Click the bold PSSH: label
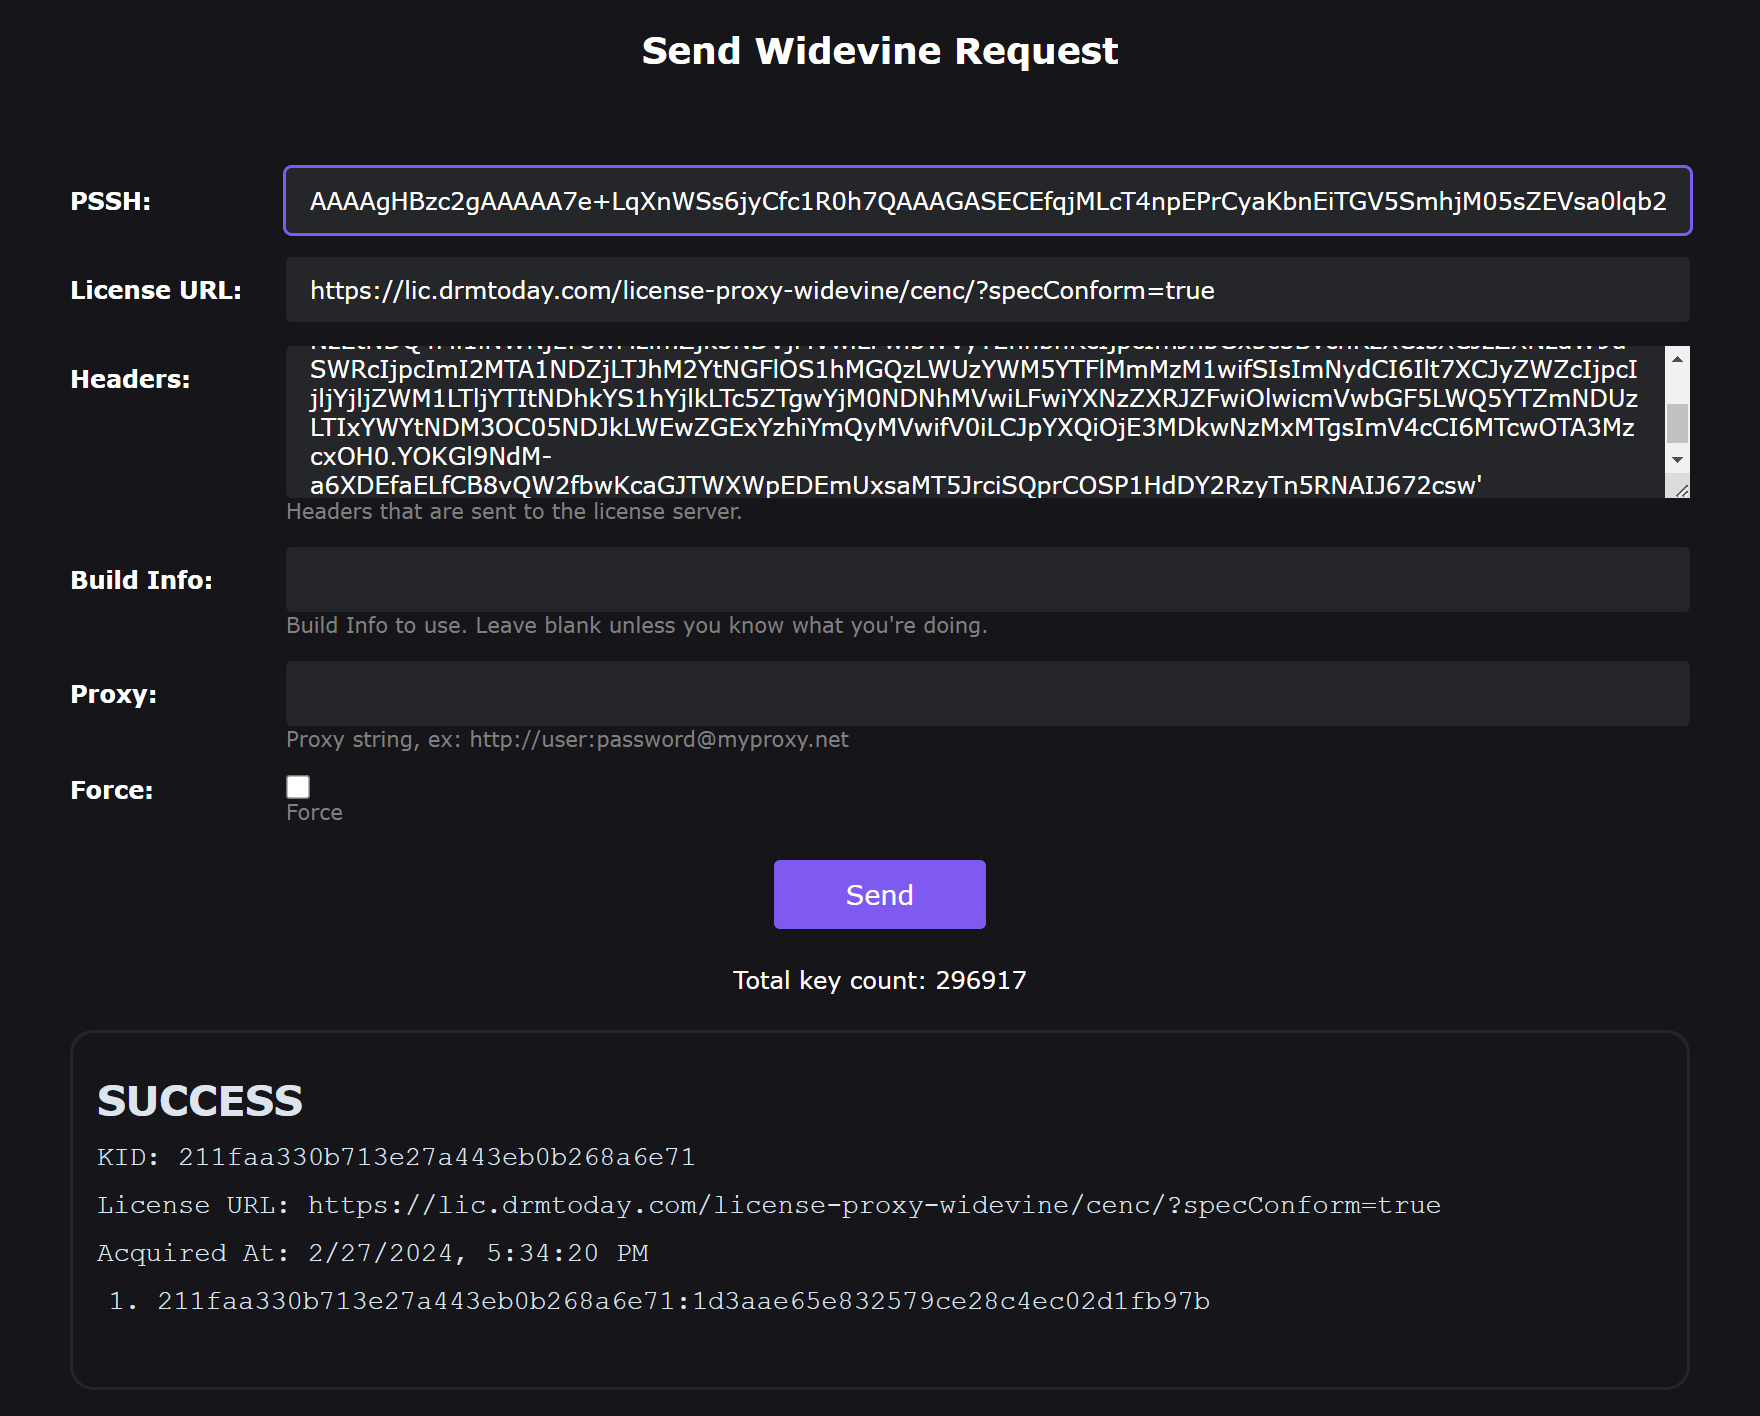This screenshot has width=1760, height=1416. pos(110,202)
